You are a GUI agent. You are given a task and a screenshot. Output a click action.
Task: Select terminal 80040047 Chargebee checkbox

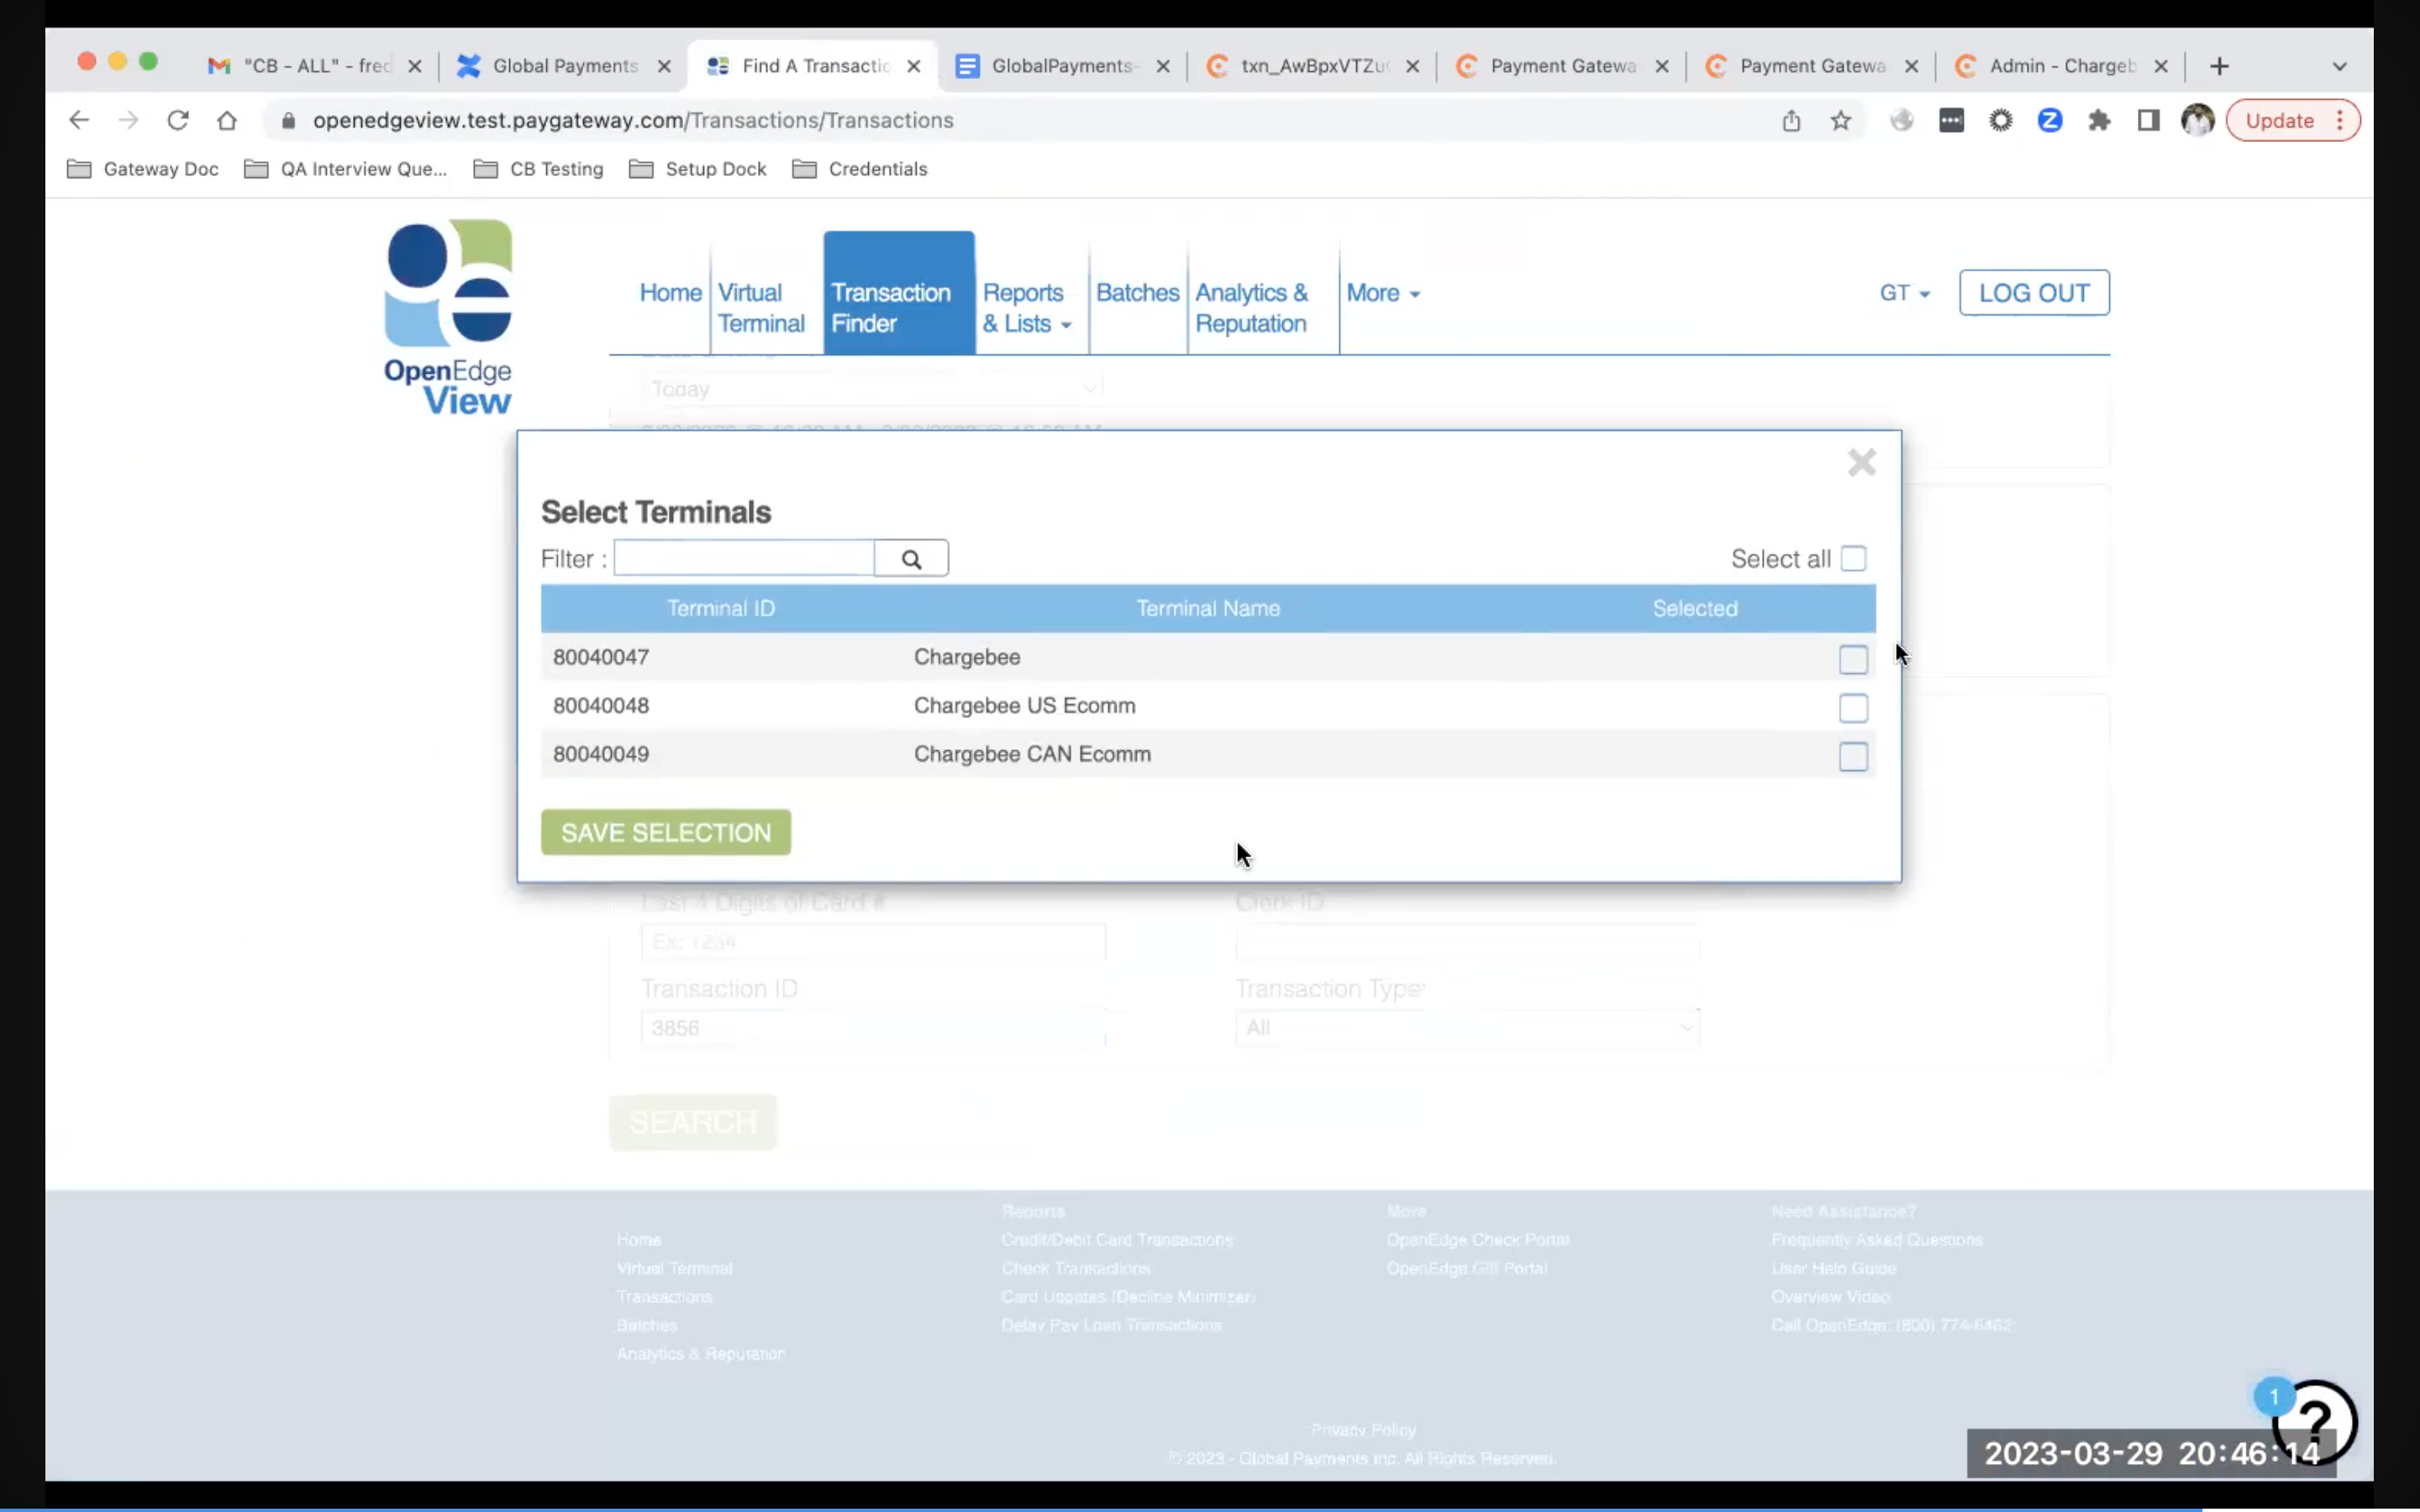1853,659
